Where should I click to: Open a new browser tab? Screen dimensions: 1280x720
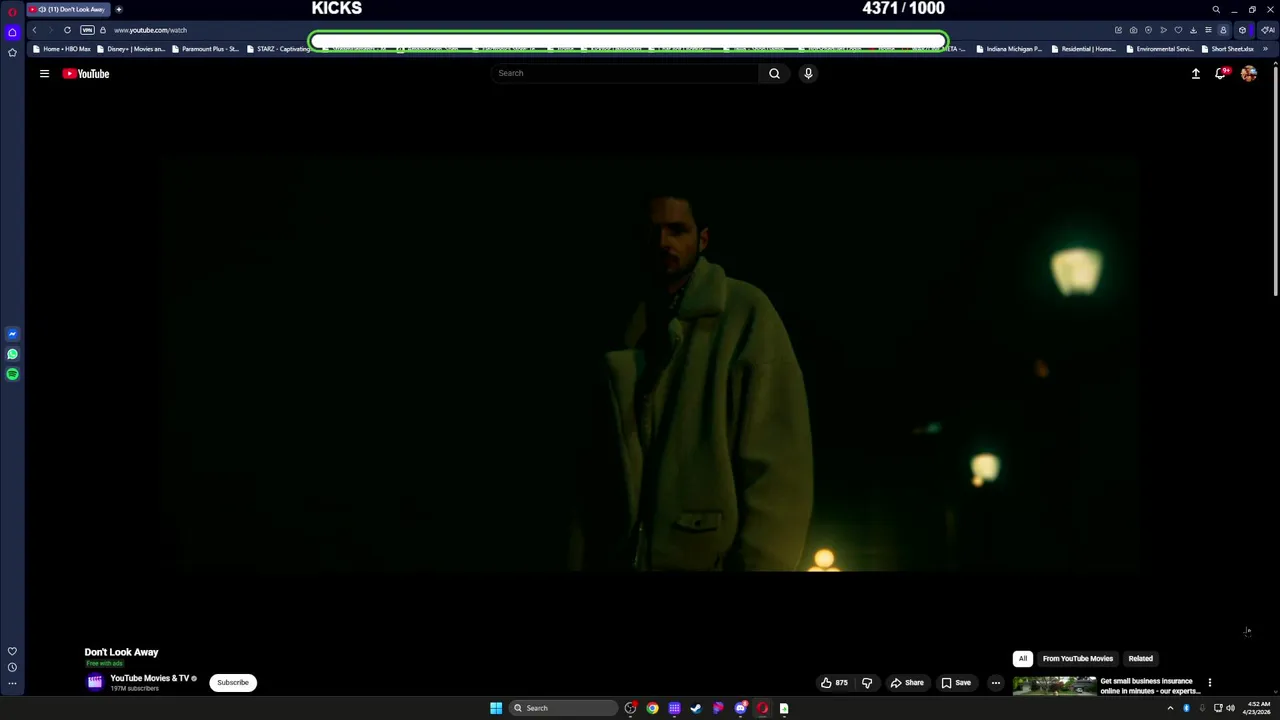[x=118, y=9]
